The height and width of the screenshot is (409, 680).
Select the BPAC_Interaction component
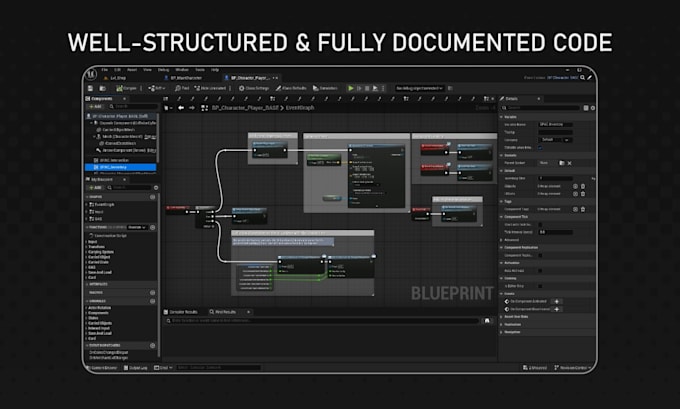coord(114,160)
